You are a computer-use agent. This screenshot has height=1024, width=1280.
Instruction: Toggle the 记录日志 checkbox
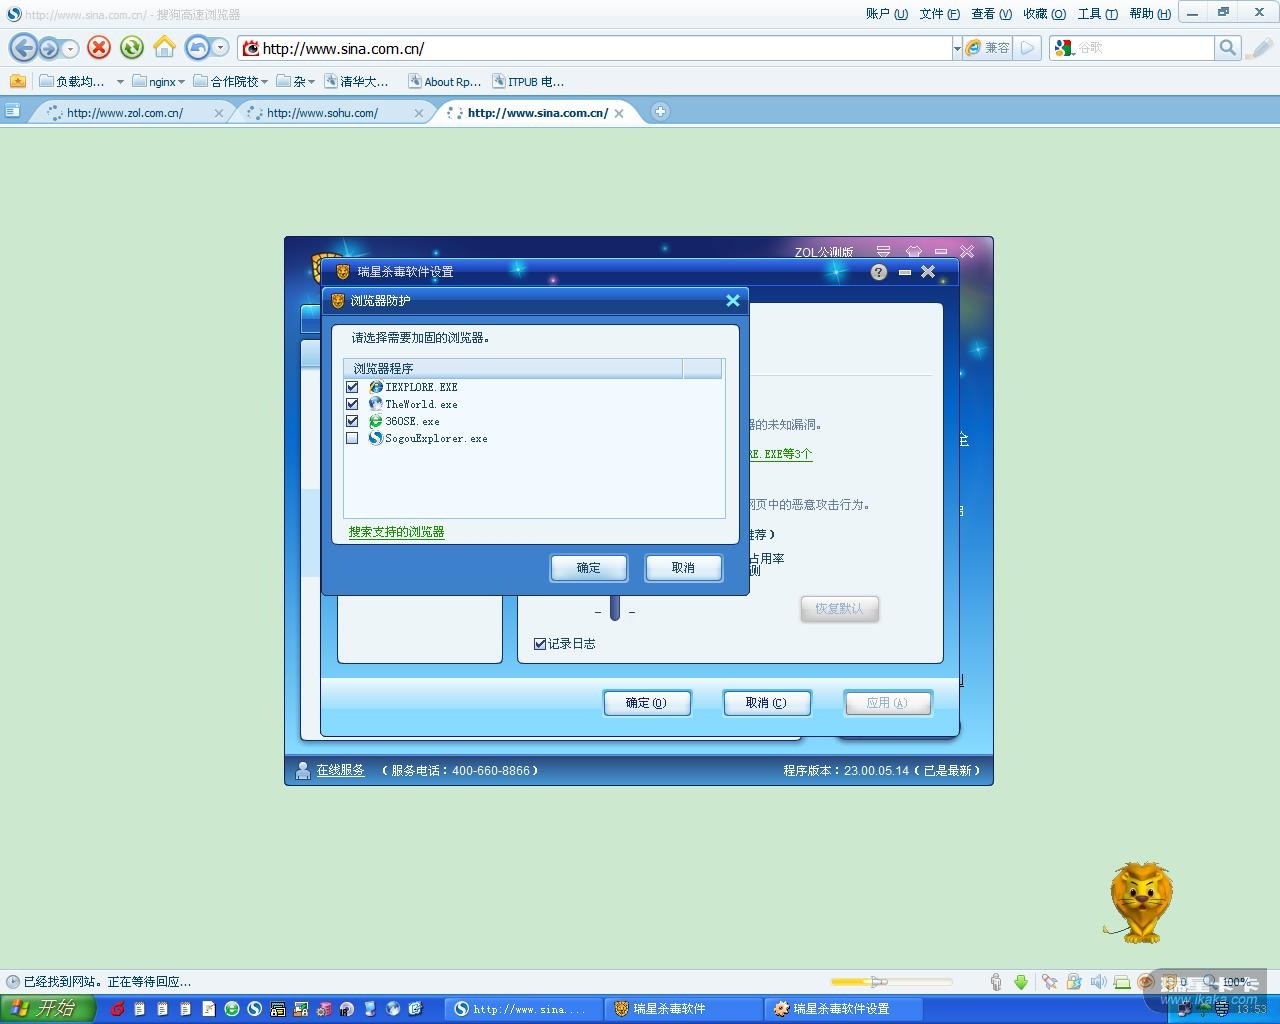point(540,644)
